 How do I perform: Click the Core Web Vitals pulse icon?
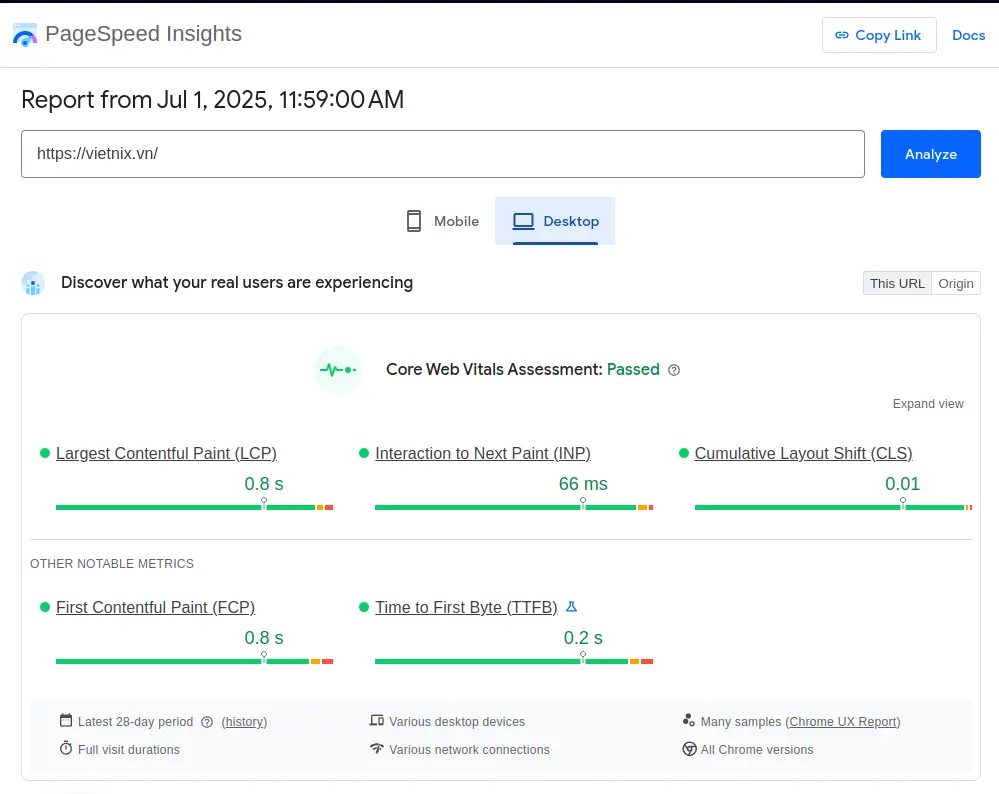337,370
